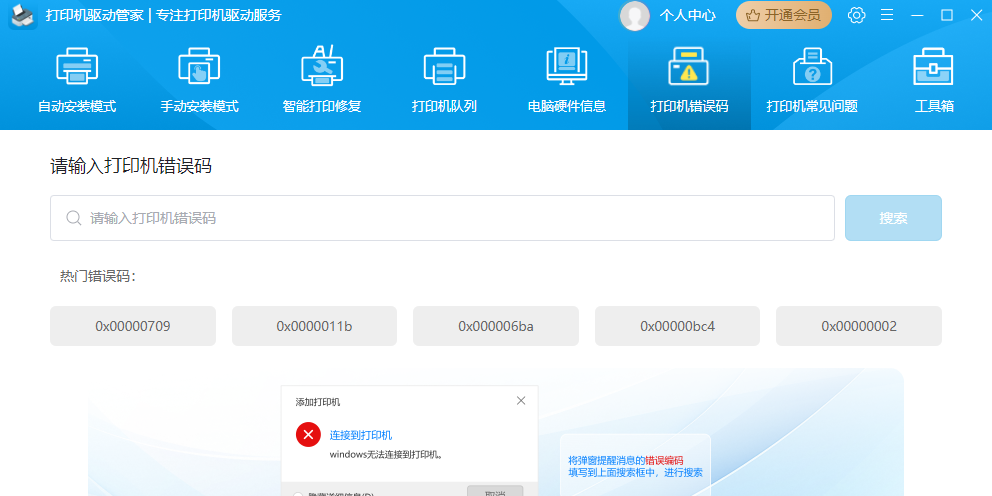
Task: Open 打印机常见问题 help icon
Action: pos(812,68)
